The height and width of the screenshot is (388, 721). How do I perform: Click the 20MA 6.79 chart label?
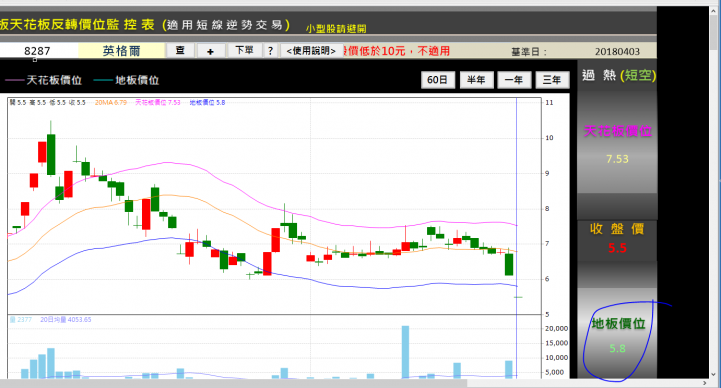(111, 103)
